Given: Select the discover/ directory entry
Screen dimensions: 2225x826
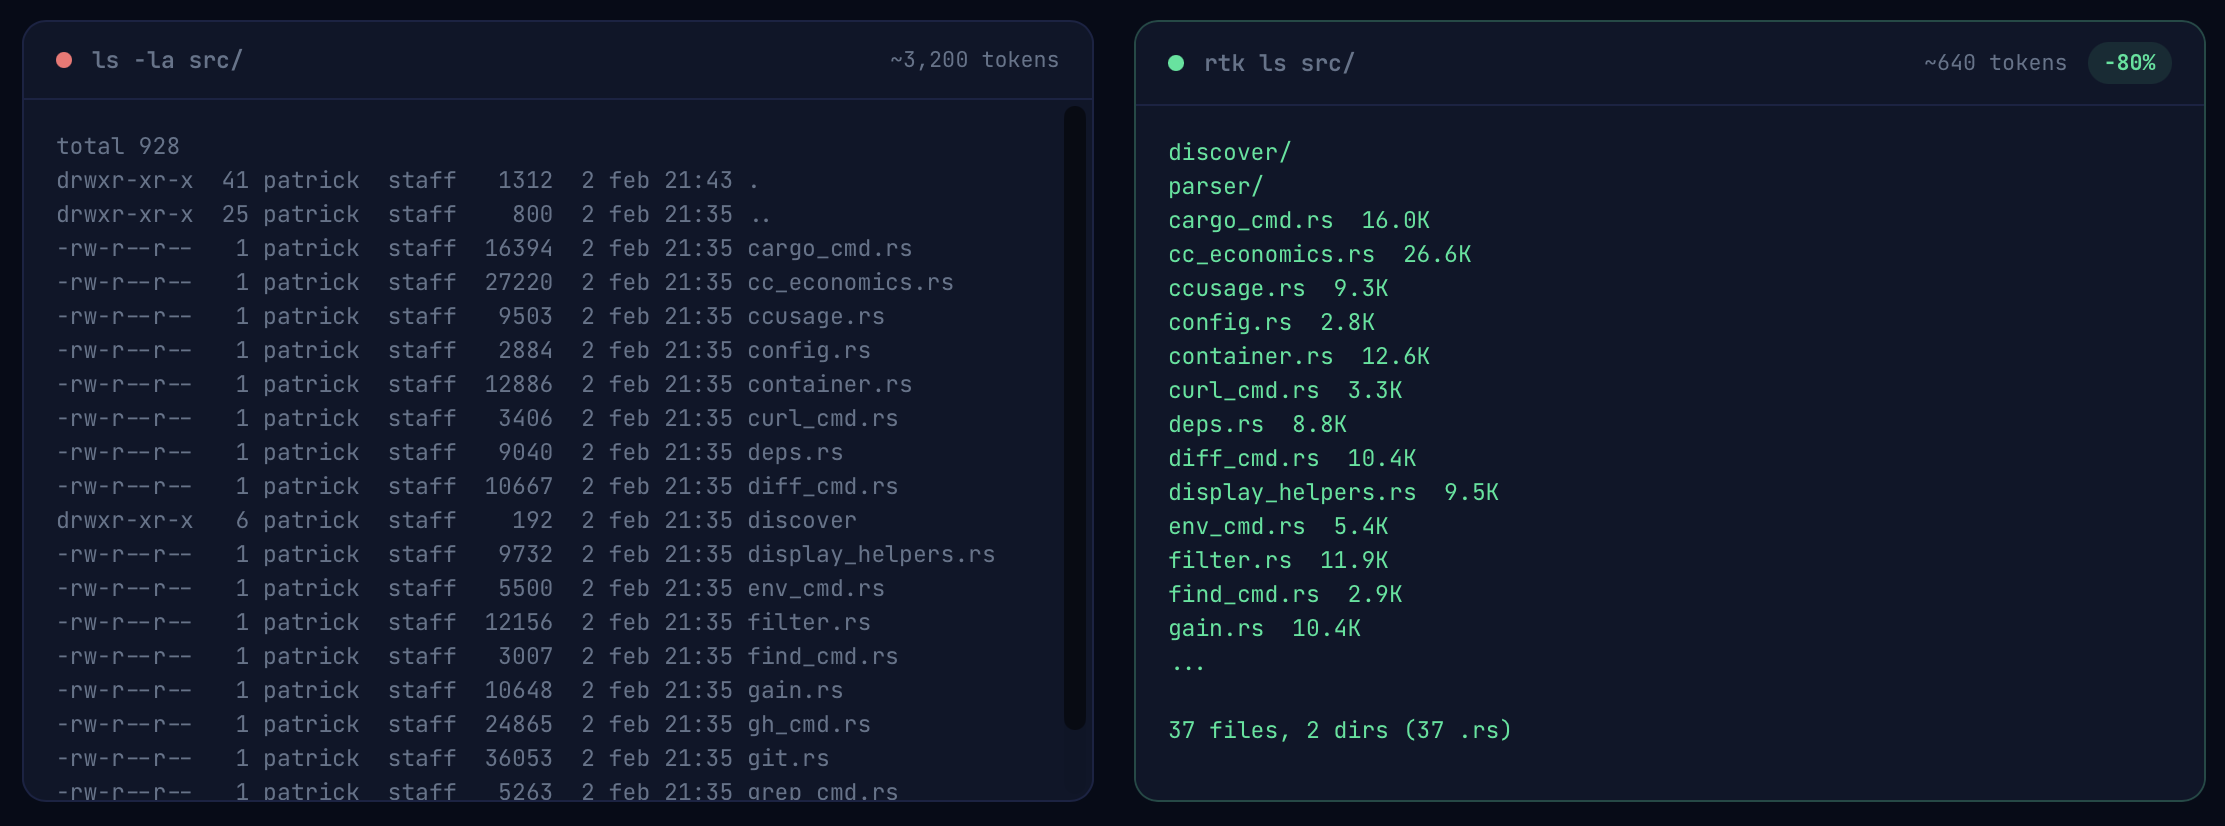Looking at the screenshot, I should [1229, 153].
